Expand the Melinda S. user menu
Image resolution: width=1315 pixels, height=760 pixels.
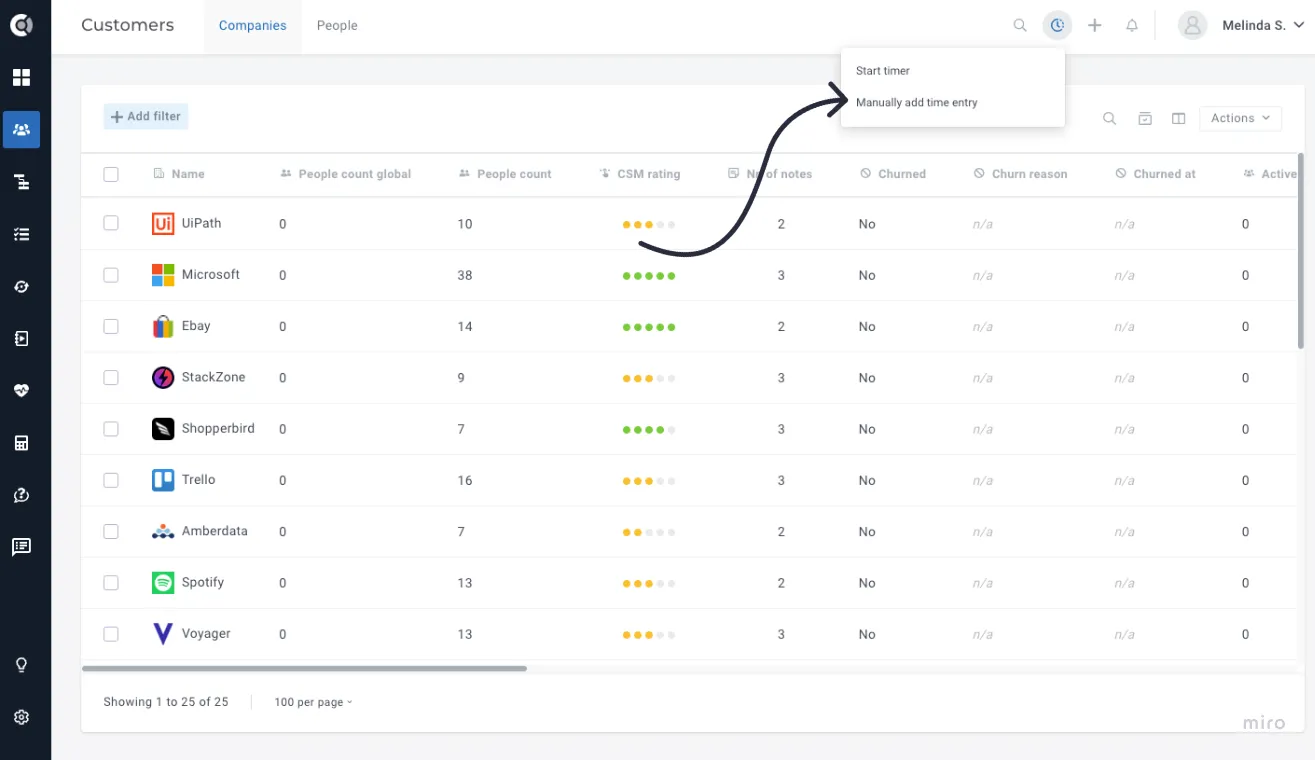click(x=1262, y=26)
